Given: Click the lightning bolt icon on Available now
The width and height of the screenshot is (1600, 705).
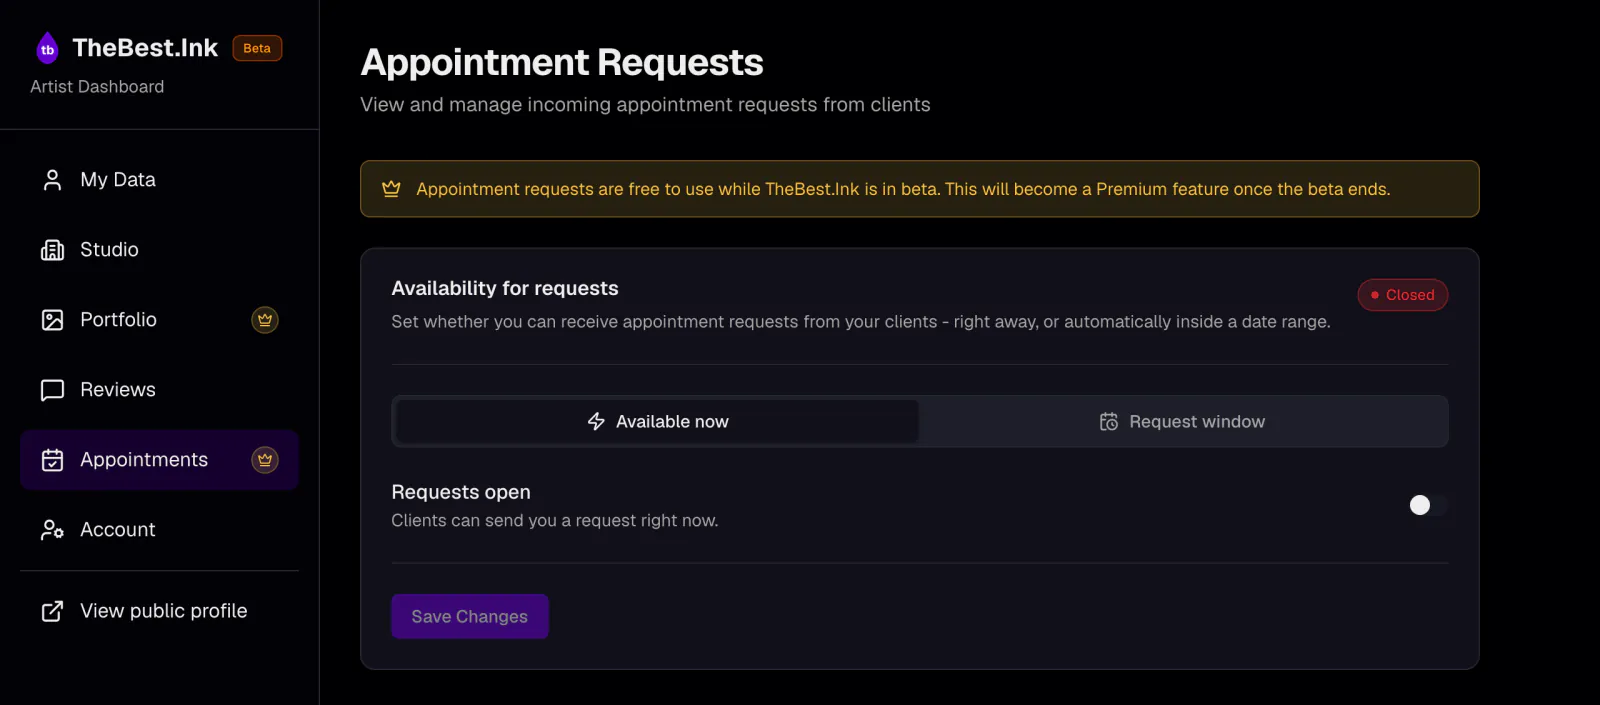Looking at the screenshot, I should tap(596, 422).
